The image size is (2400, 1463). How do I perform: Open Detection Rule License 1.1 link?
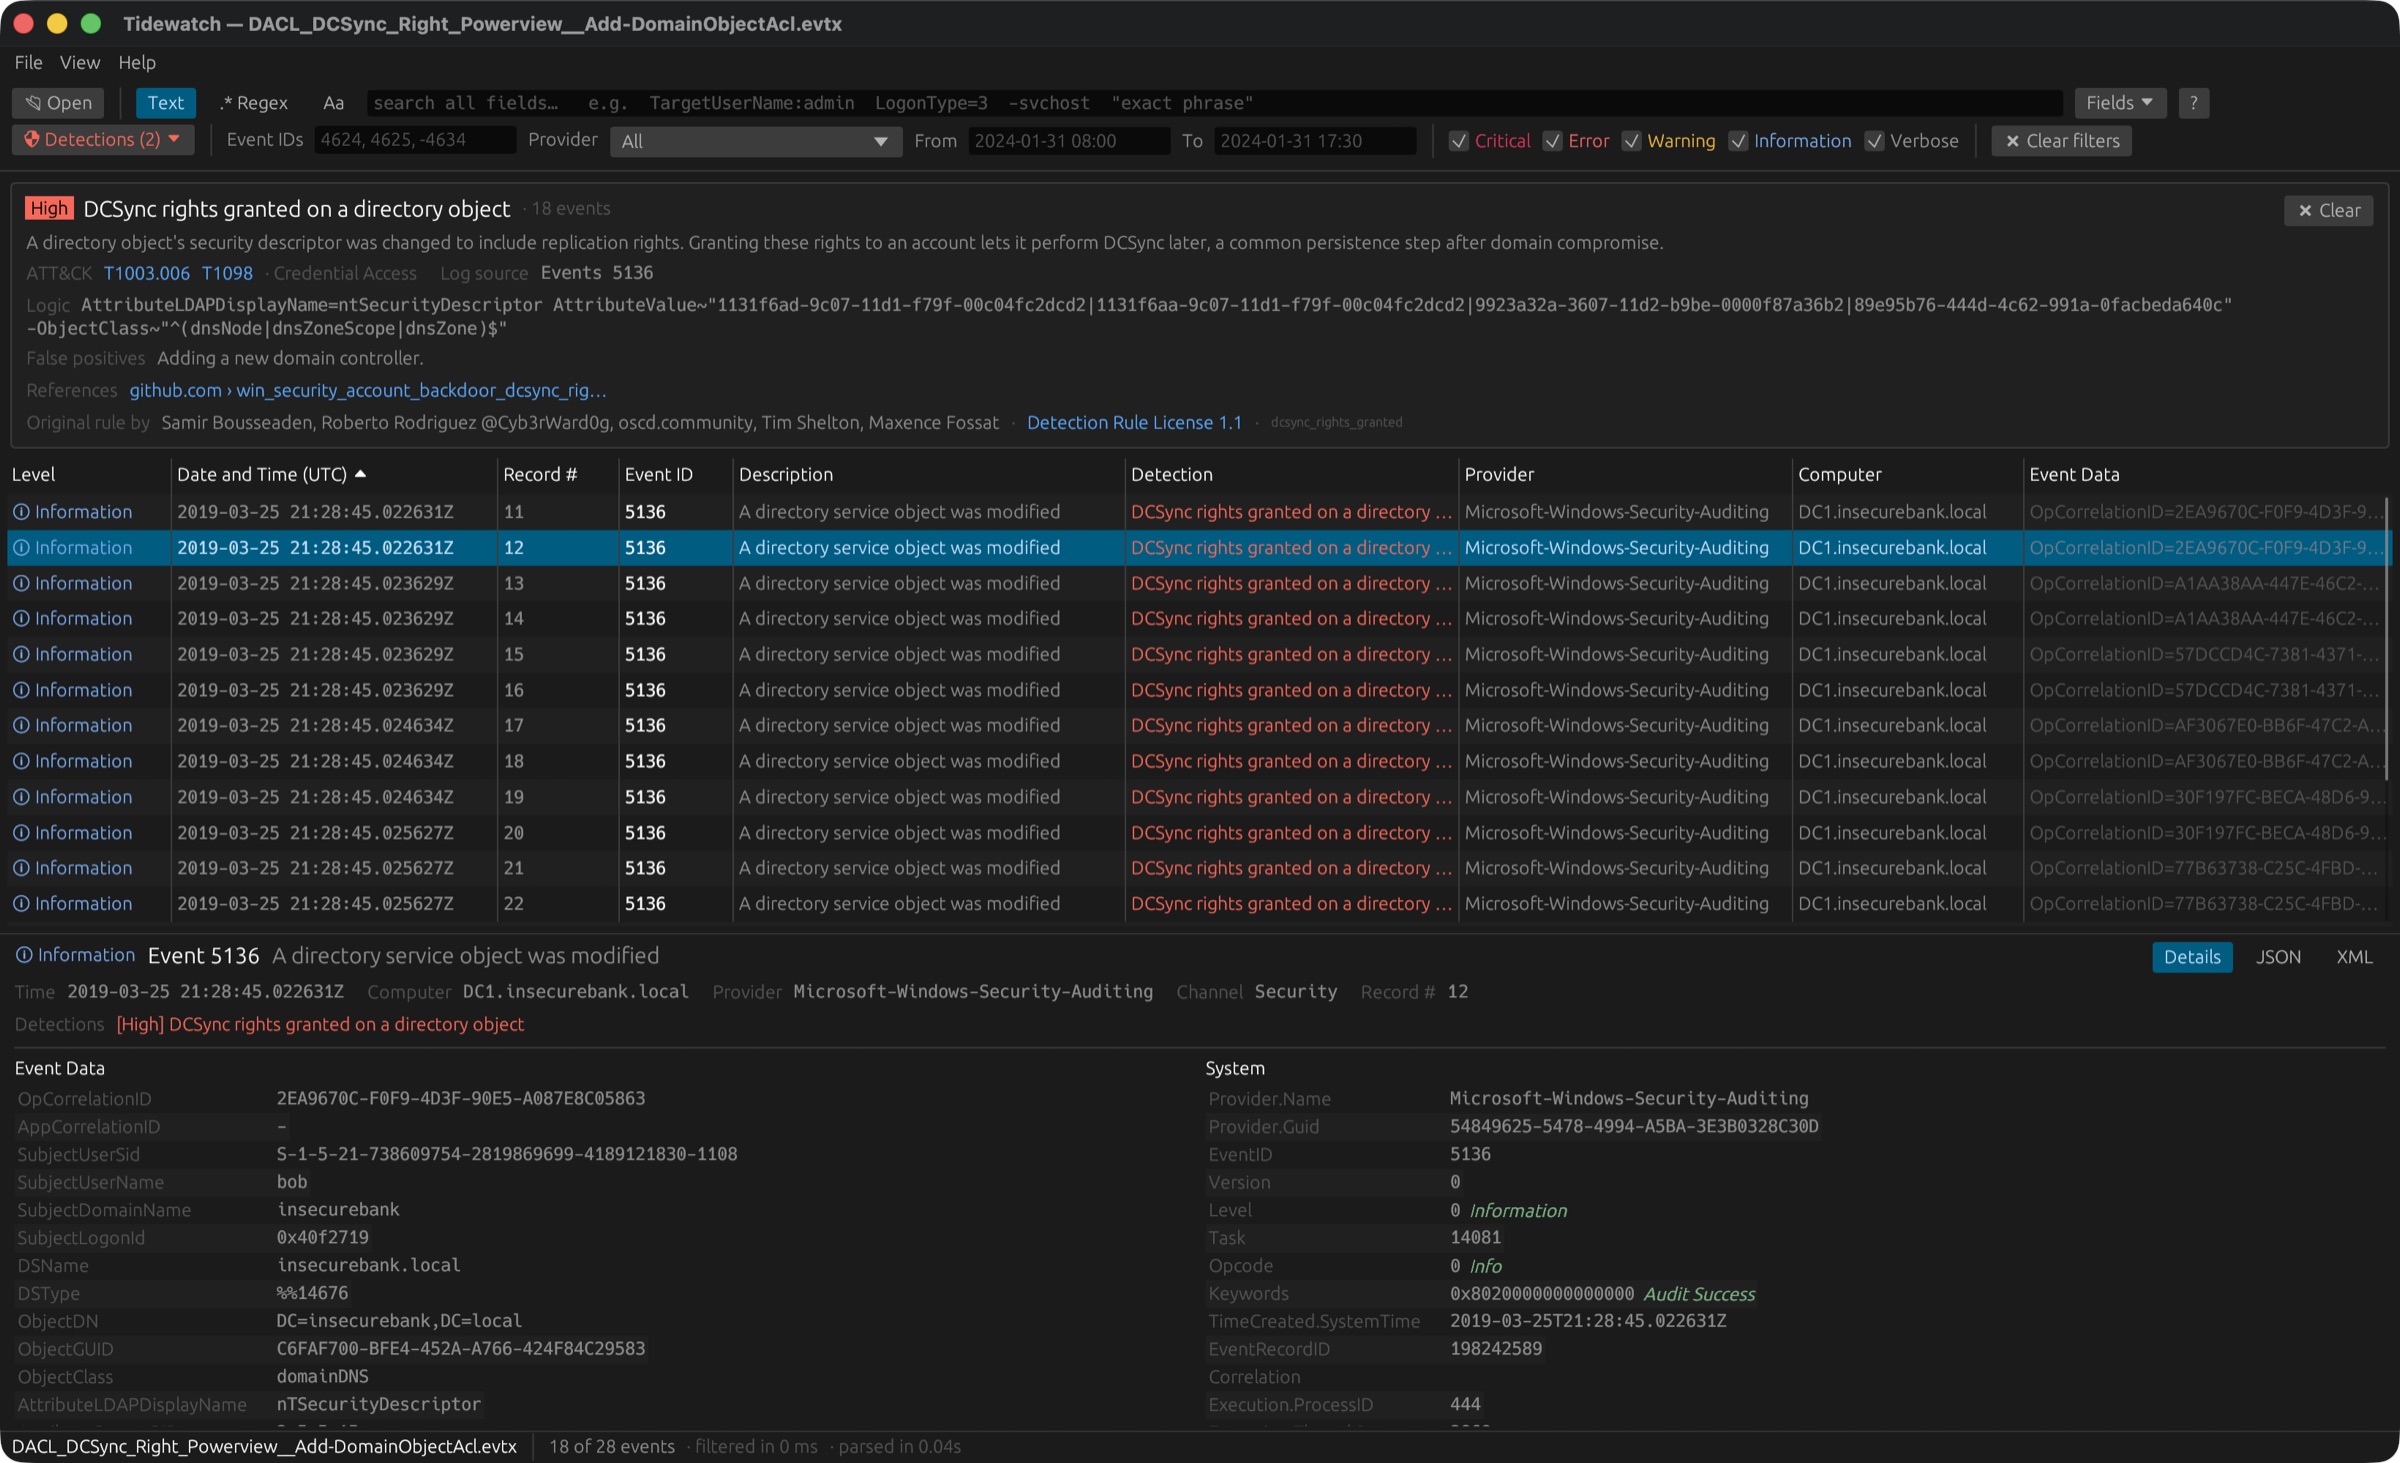1134,422
